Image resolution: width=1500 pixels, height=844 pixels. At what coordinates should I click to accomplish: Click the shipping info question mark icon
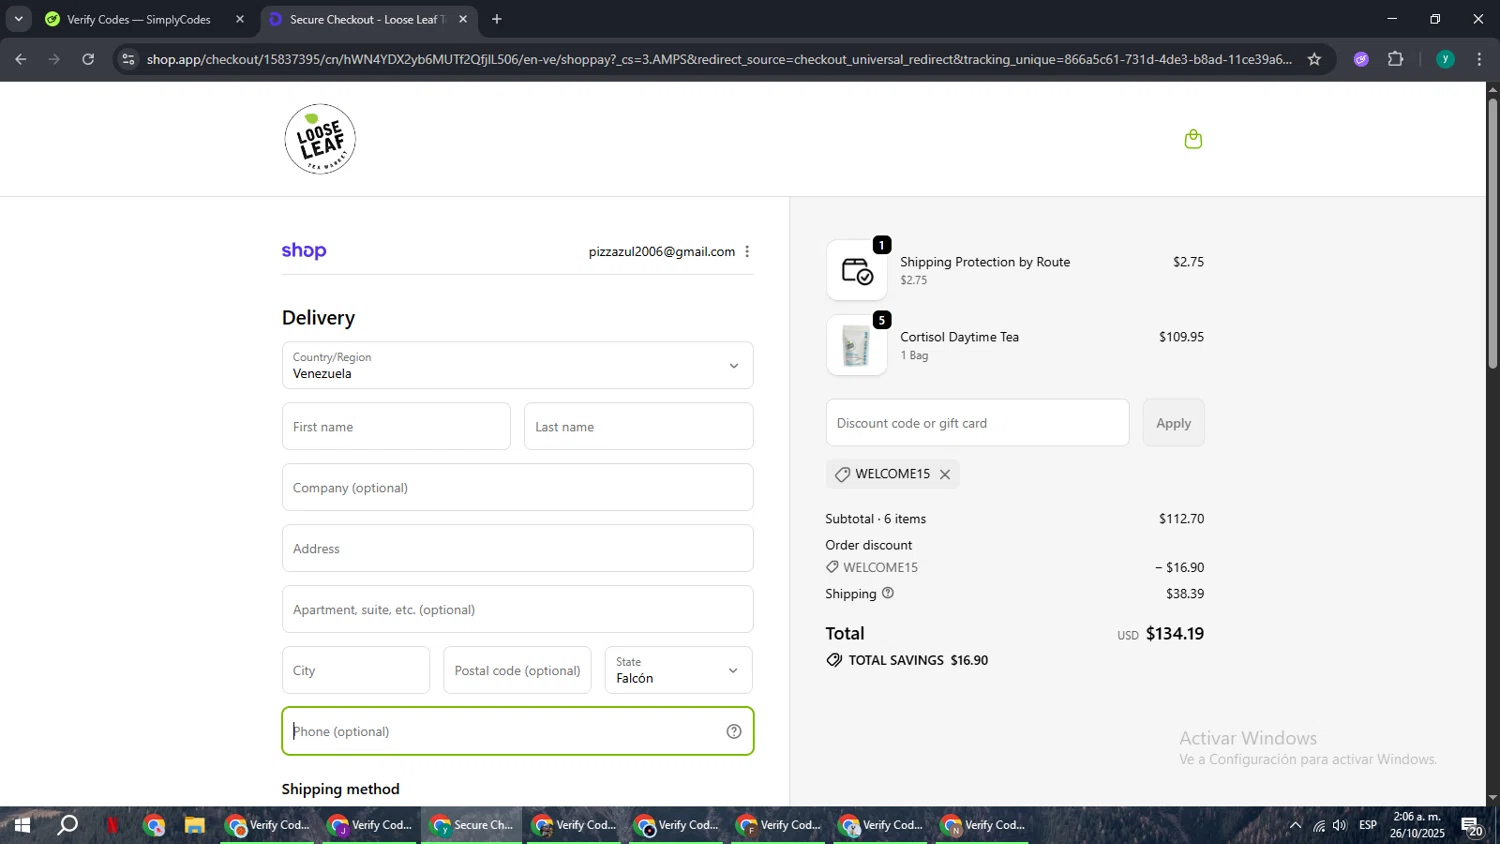pyautogui.click(x=888, y=593)
